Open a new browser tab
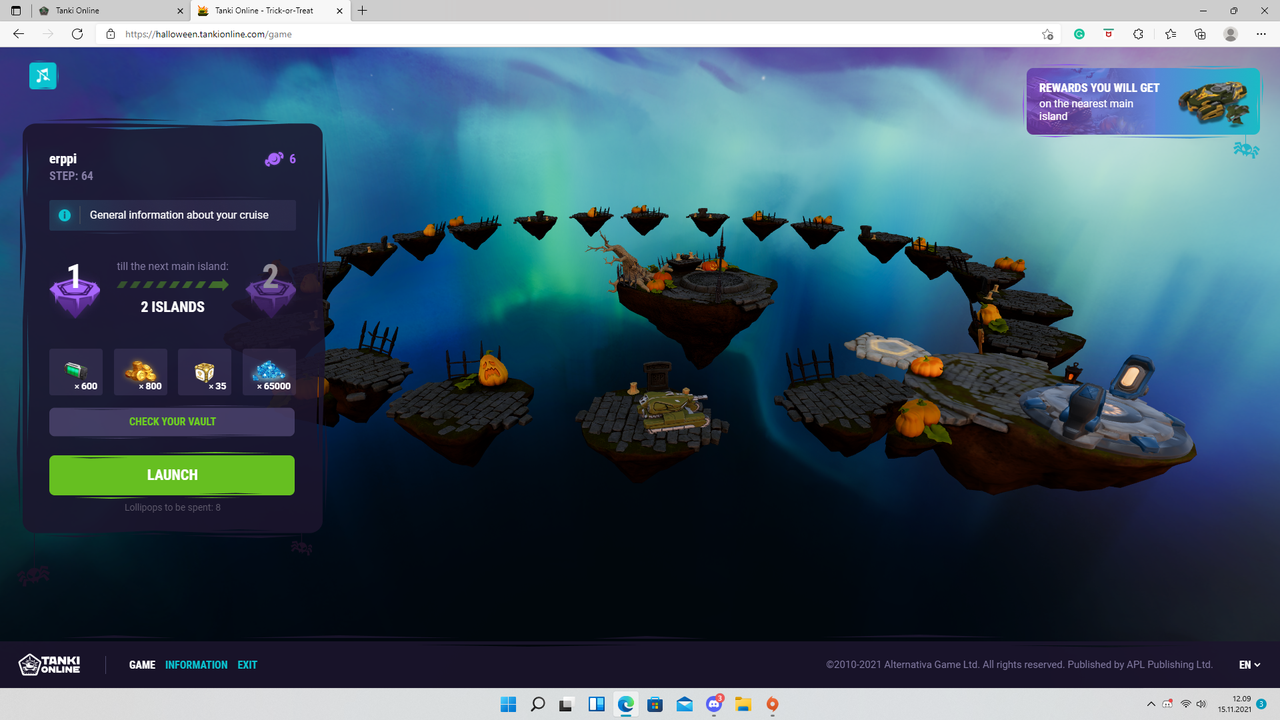 click(362, 11)
